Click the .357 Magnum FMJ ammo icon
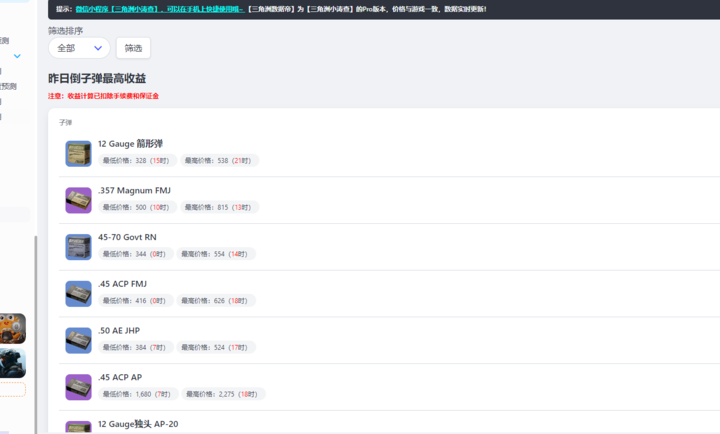The height and width of the screenshot is (434, 720). 78,200
